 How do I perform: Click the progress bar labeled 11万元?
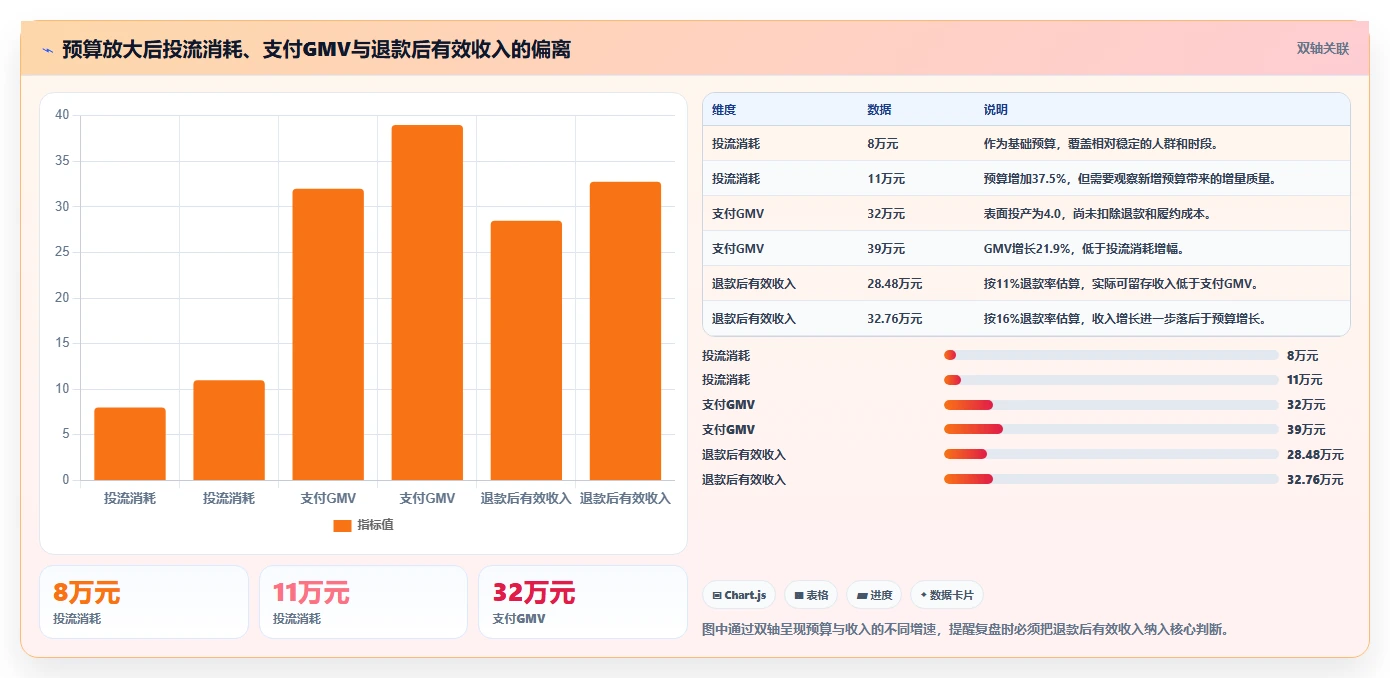click(1111, 380)
